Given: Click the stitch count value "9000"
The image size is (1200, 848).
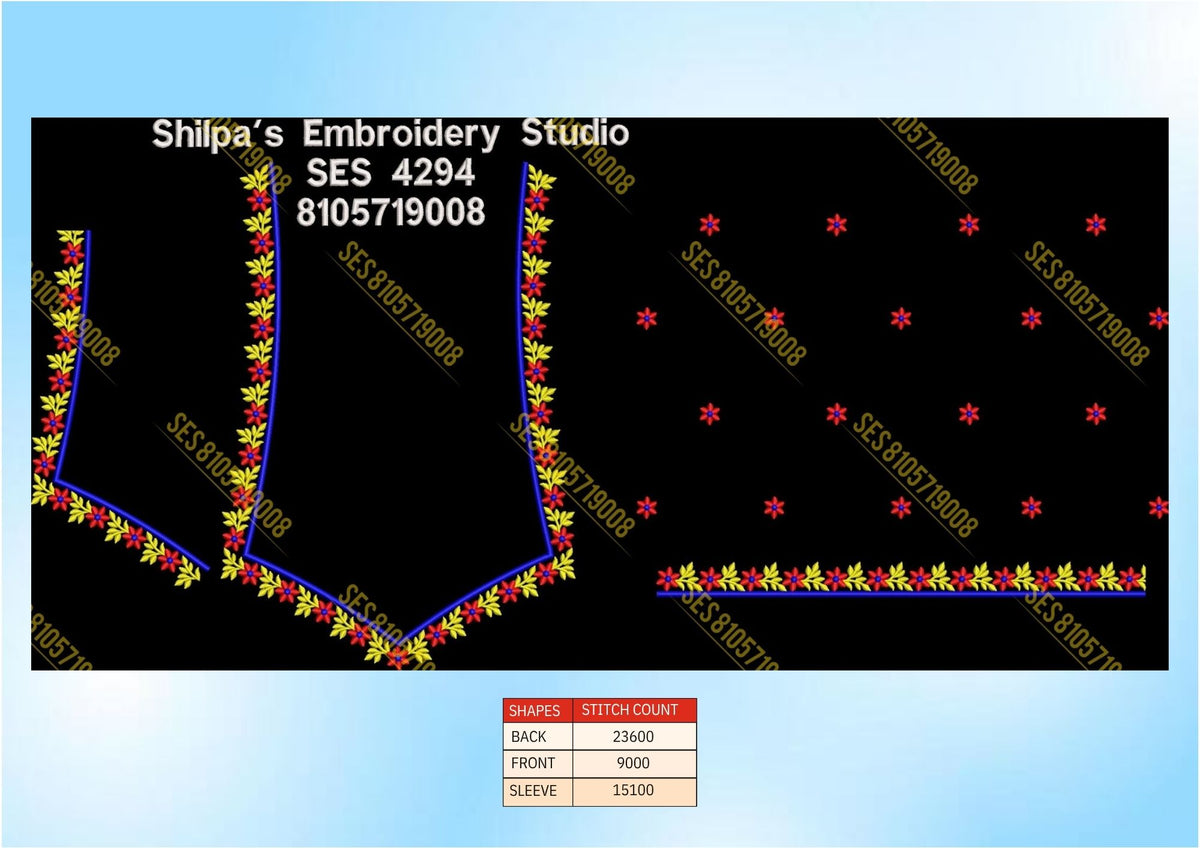Looking at the screenshot, I should pos(634,763).
